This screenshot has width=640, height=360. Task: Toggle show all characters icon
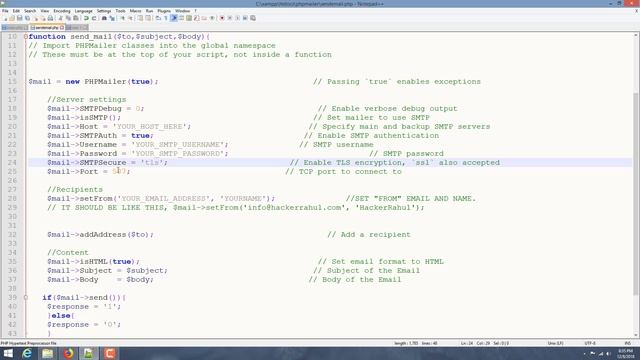click(x=166, y=18)
